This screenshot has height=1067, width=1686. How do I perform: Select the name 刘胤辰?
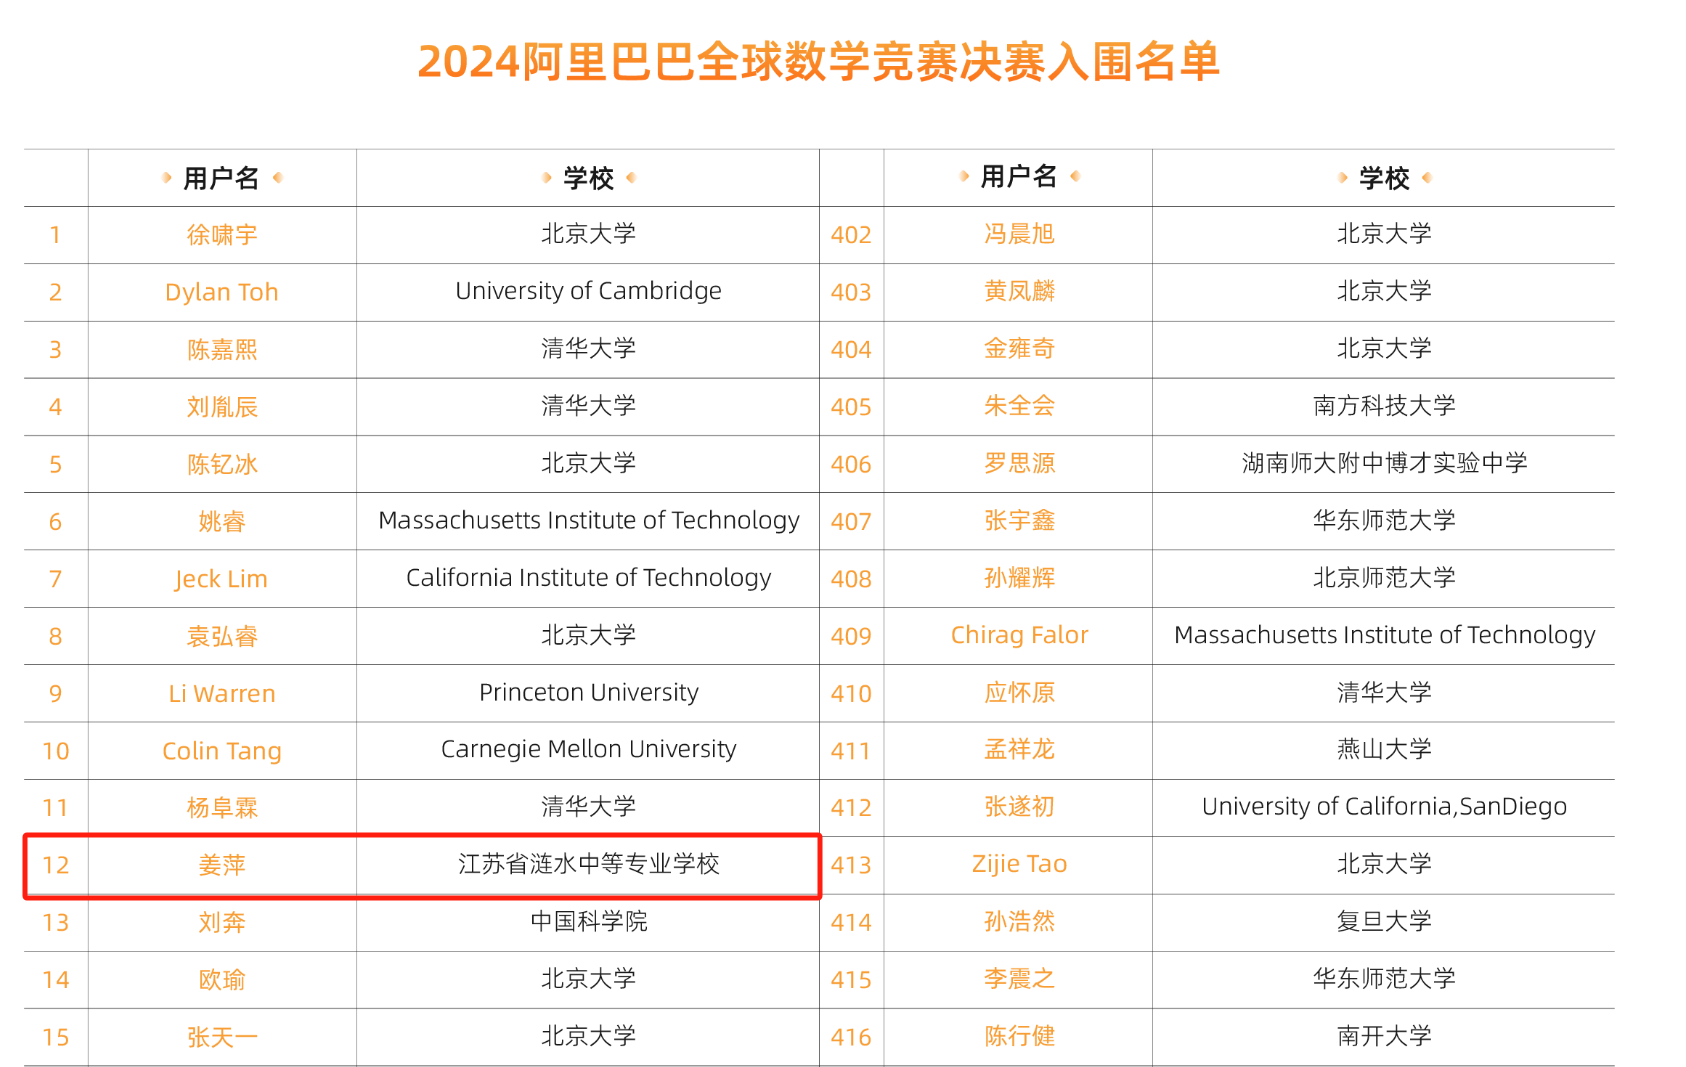tap(222, 407)
